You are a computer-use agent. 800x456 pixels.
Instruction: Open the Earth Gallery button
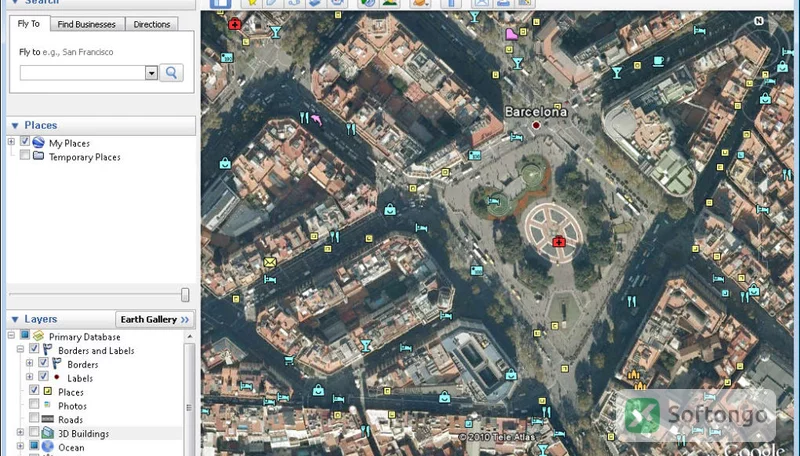(155, 319)
